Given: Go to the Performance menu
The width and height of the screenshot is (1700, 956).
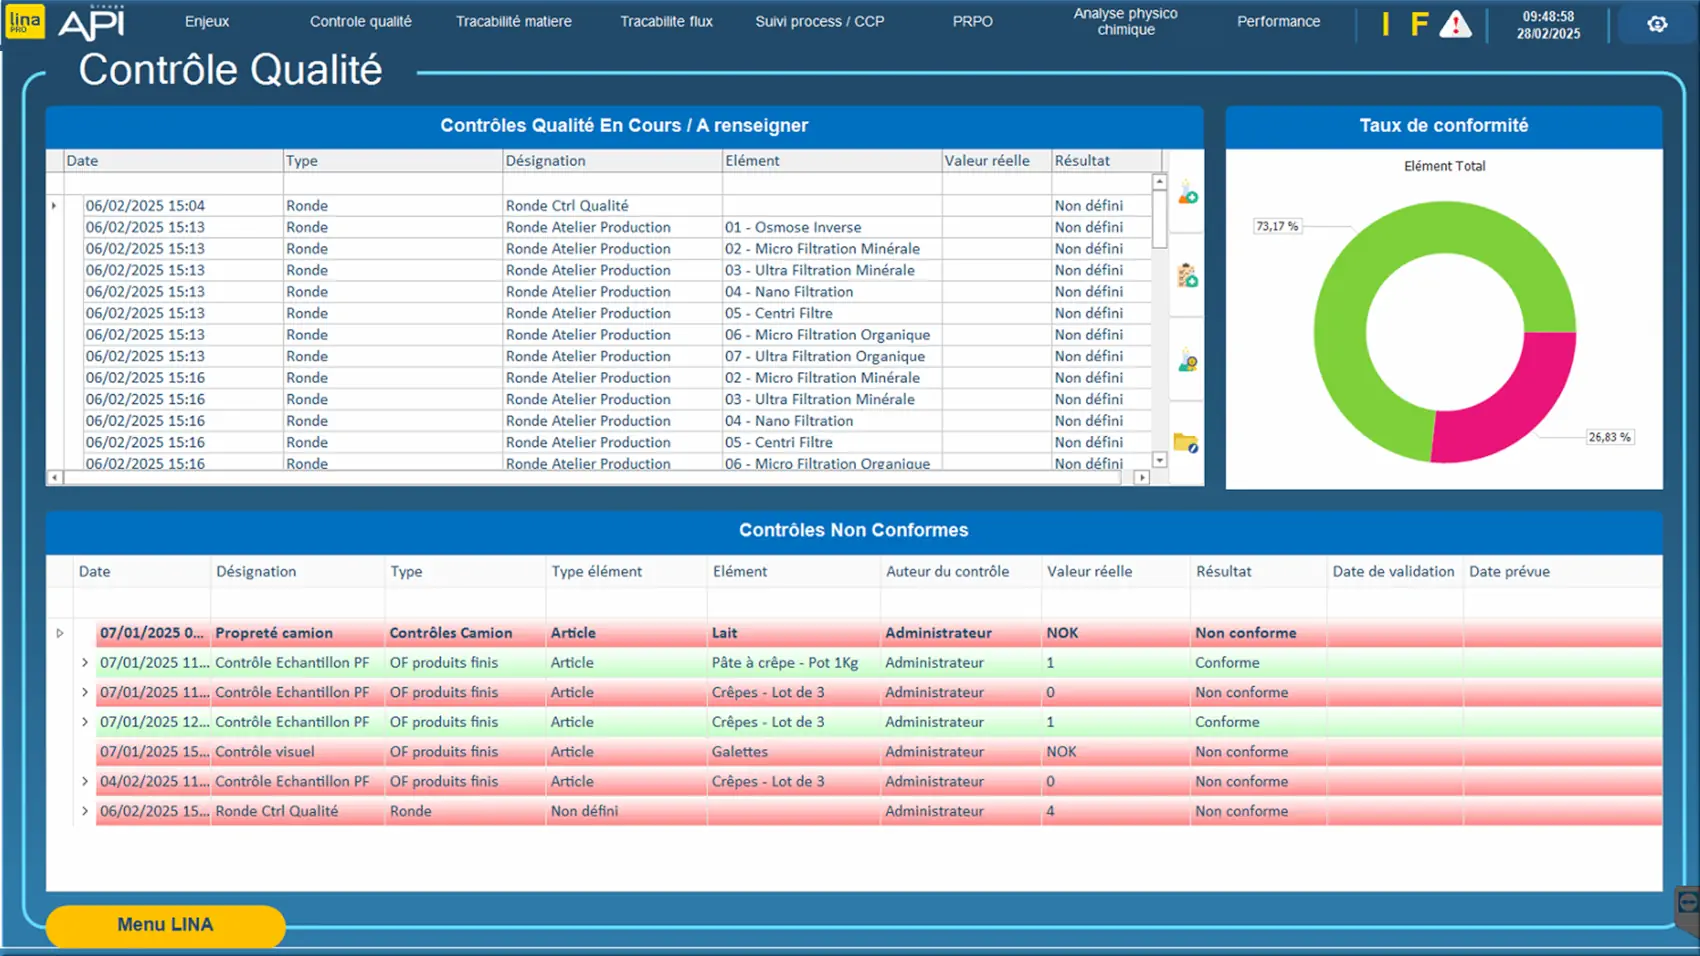Looking at the screenshot, I should click(x=1278, y=21).
